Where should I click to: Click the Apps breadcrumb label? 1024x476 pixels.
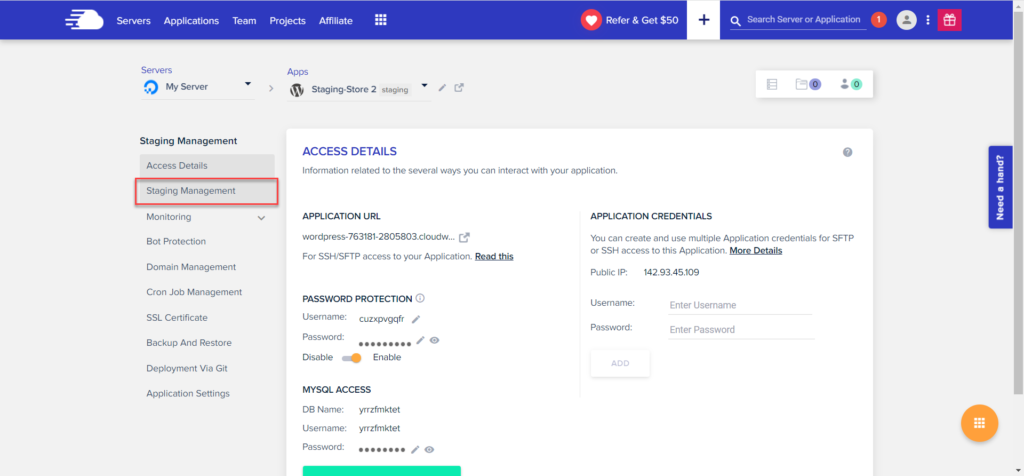(x=297, y=72)
